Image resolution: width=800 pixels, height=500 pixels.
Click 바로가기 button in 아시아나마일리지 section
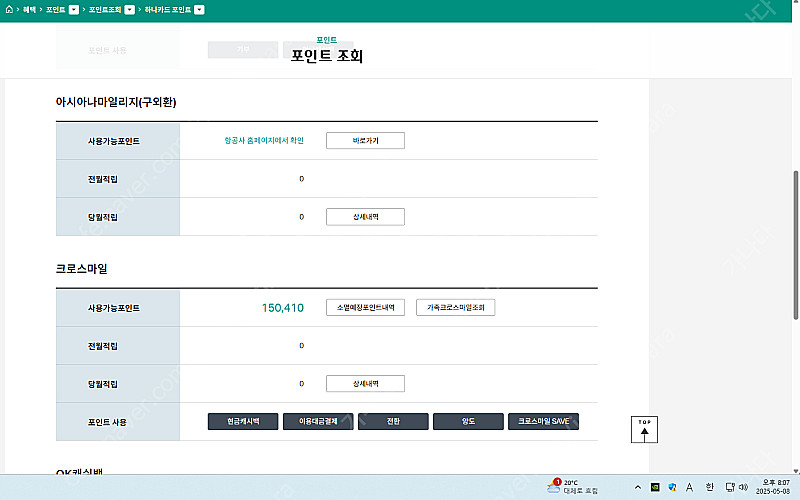pyautogui.click(x=365, y=140)
